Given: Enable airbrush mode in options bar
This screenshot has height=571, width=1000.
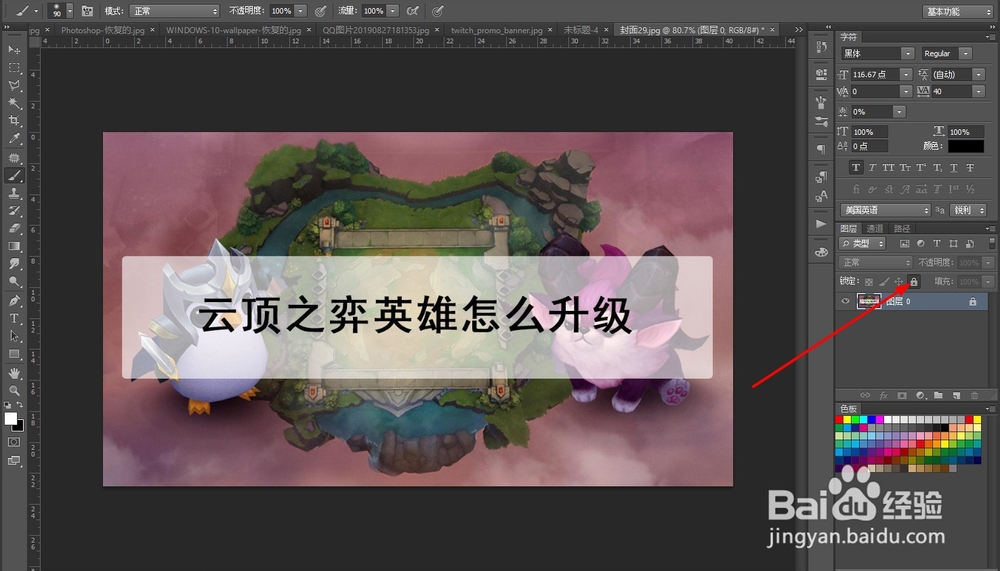Looking at the screenshot, I should (x=413, y=11).
